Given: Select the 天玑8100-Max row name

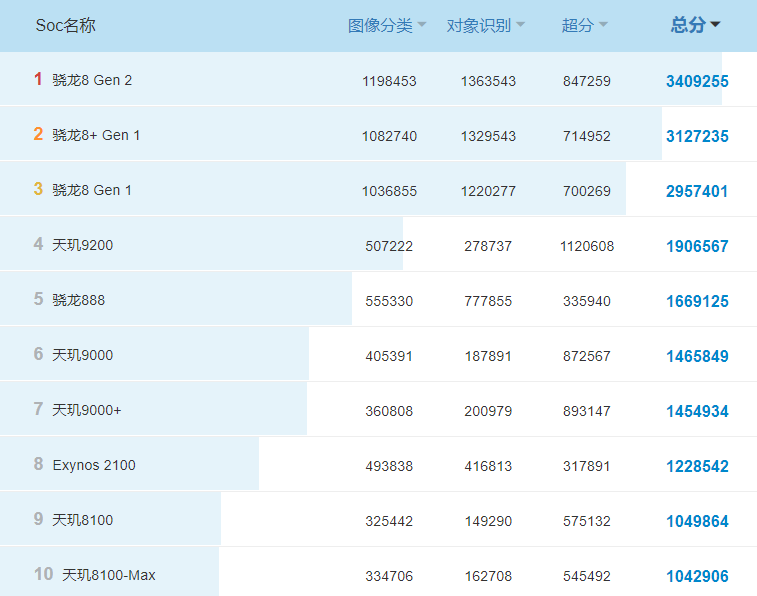Looking at the screenshot, I should point(109,575).
